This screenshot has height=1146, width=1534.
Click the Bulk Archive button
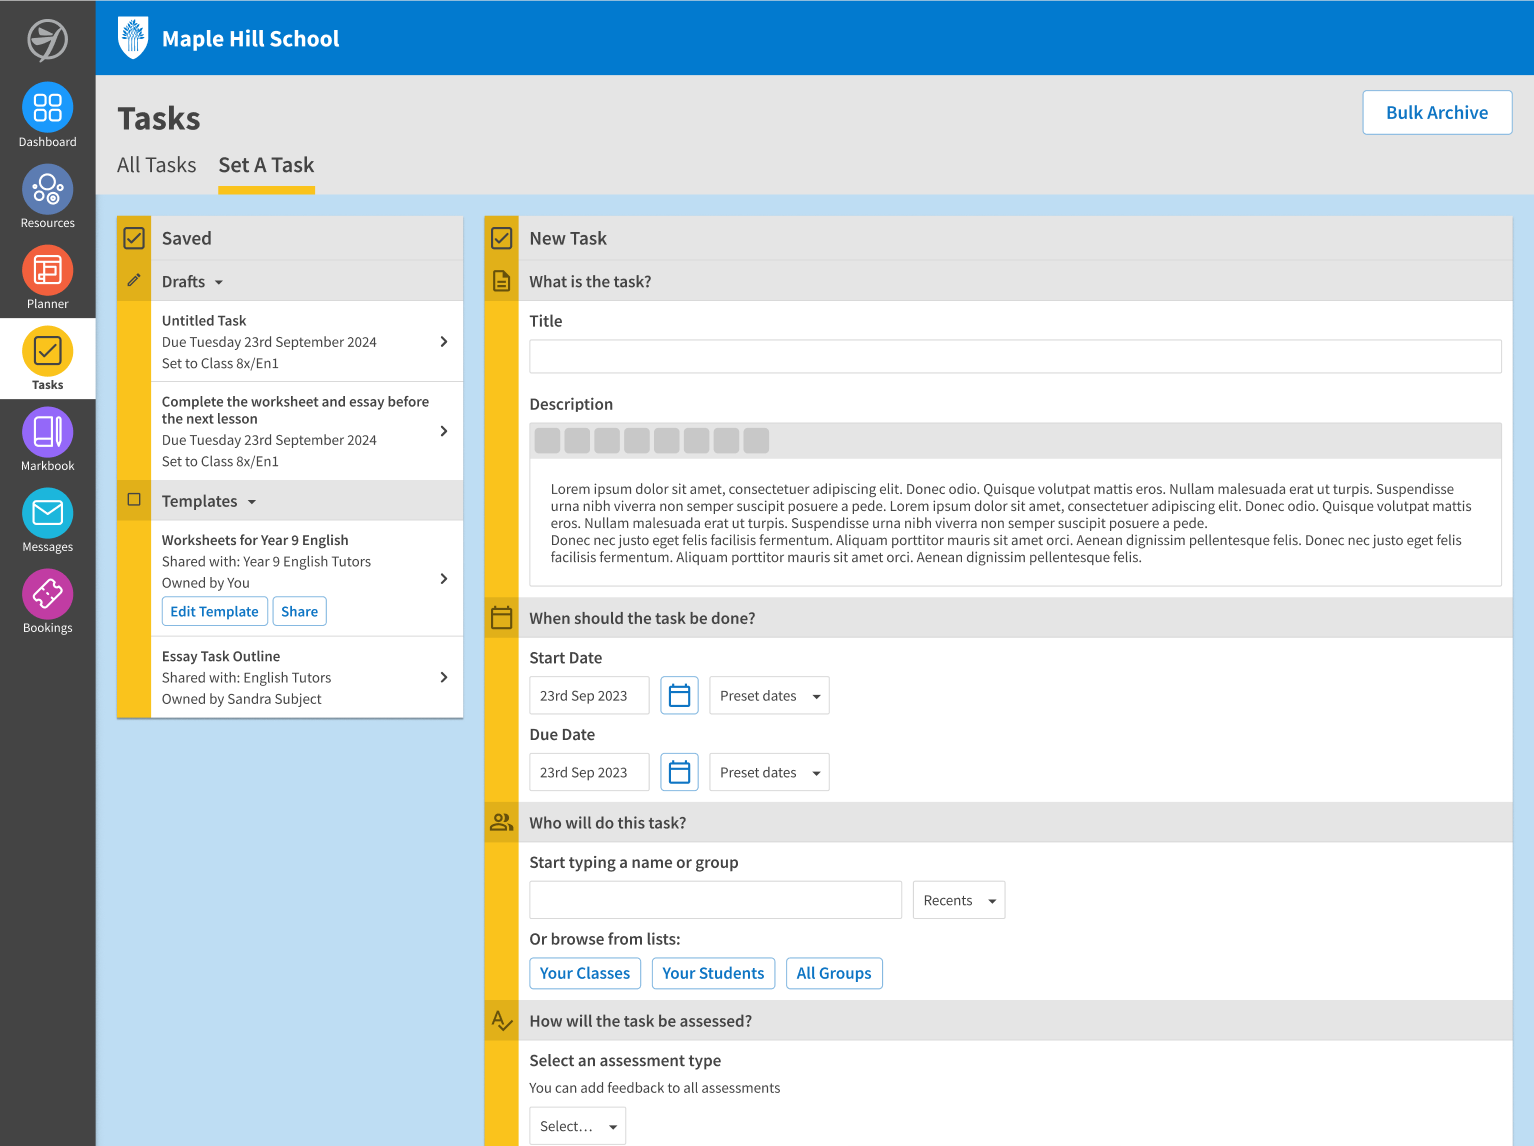[1437, 112]
